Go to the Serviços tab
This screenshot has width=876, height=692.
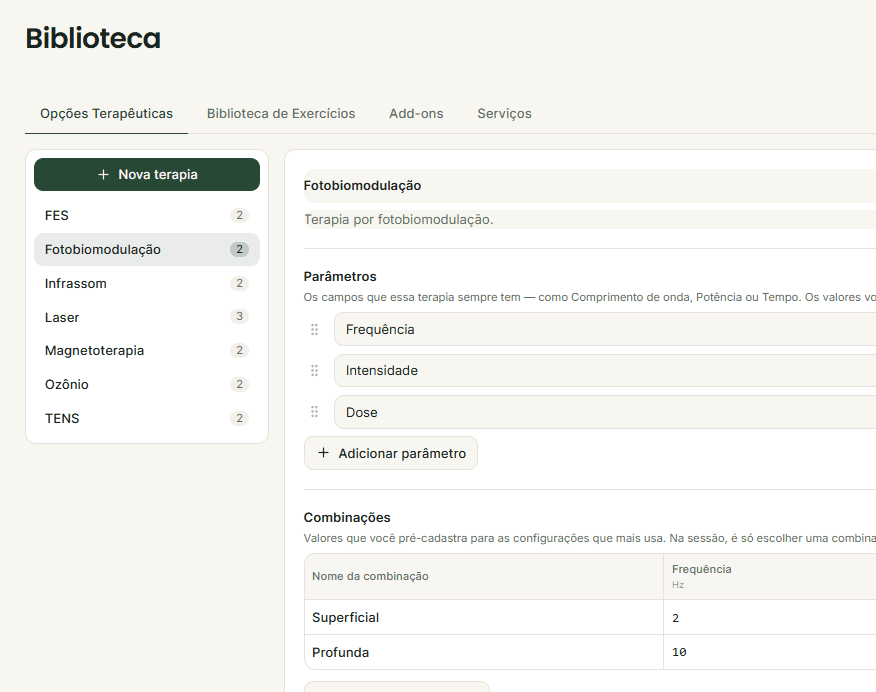point(504,113)
